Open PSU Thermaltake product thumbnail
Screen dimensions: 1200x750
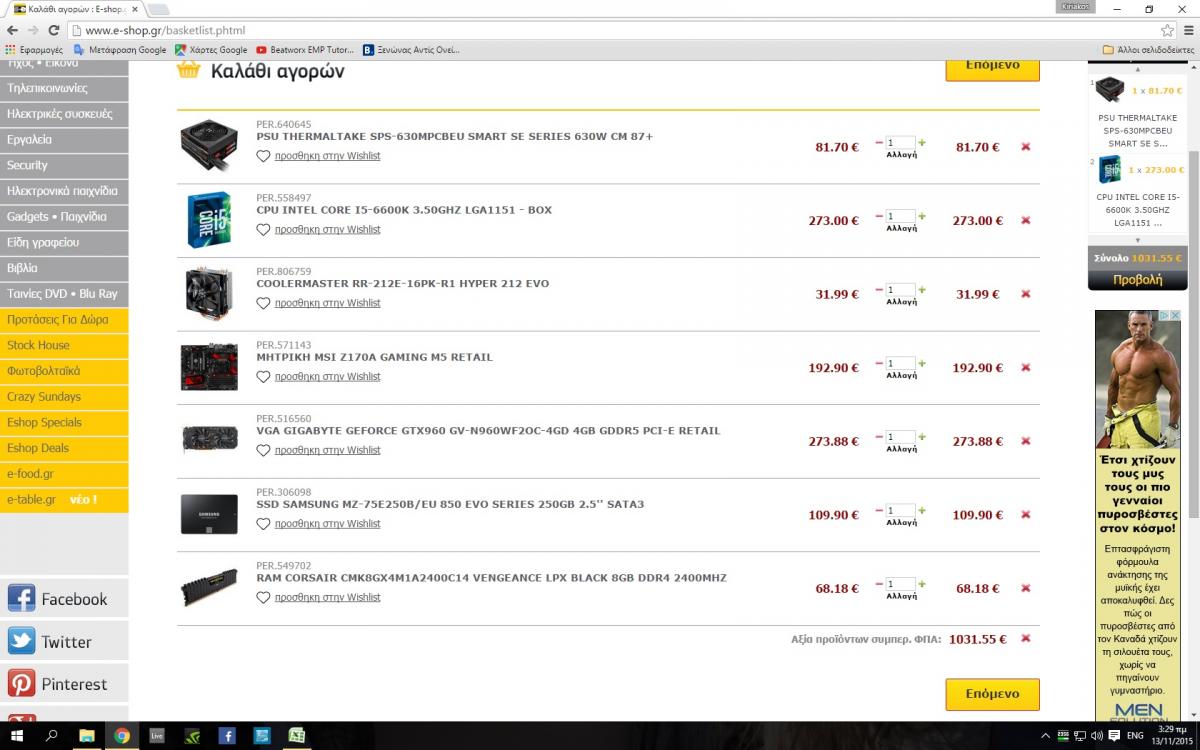point(209,146)
